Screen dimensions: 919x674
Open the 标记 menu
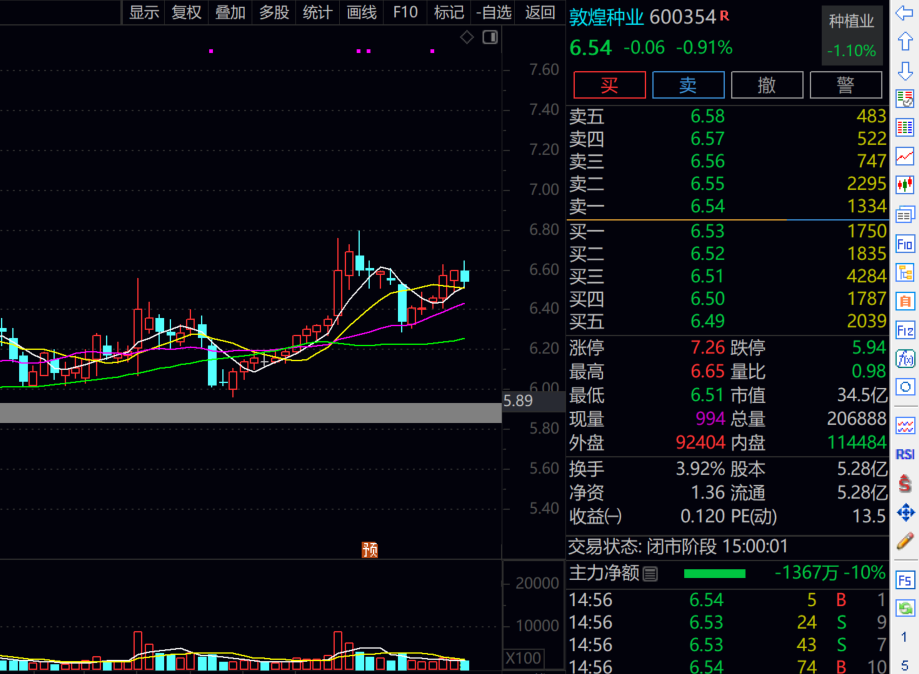coord(448,12)
